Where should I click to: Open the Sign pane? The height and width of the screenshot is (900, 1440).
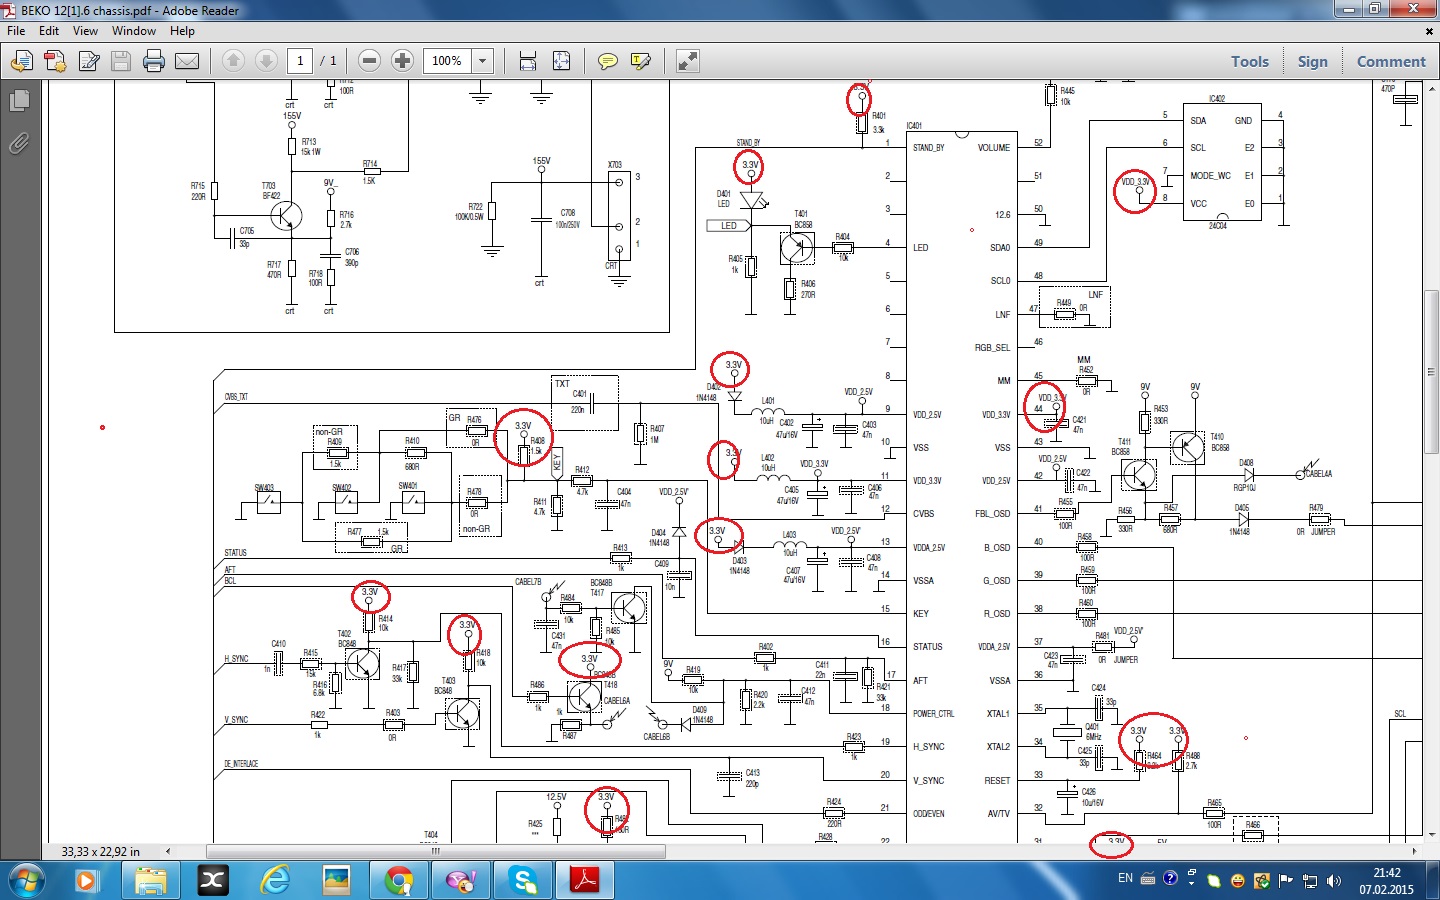click(x=1312, y=61)
